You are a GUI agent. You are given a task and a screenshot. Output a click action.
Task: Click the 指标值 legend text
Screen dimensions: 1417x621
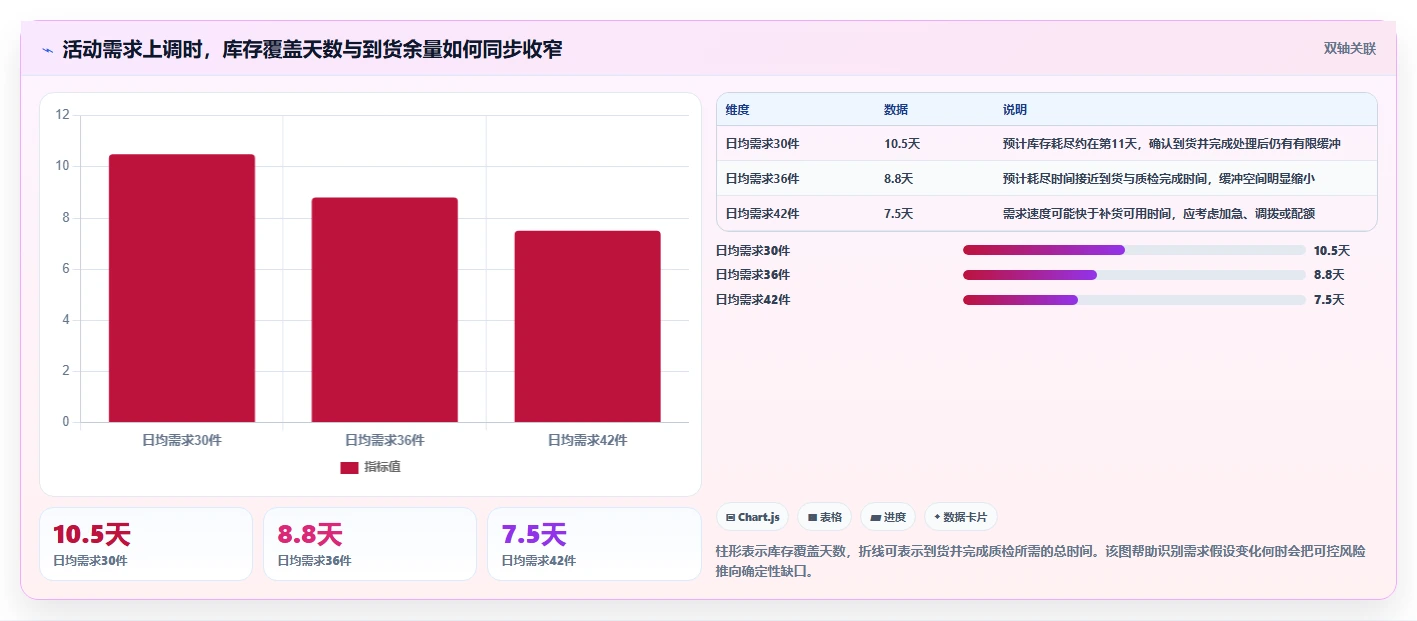(x=382, y=467)
